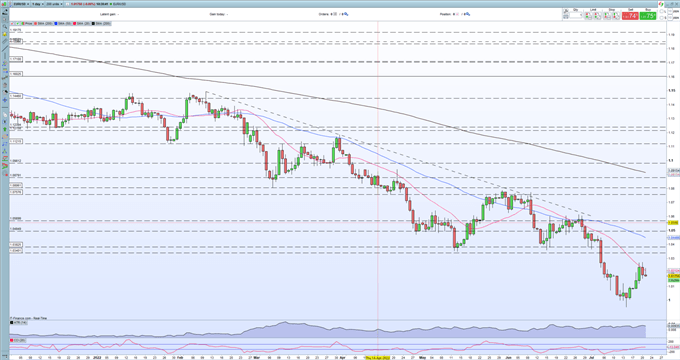Click the blue SMA (50) color swatch
Image resolution: width=680 pixels, height=360 pixels.
(x=56, y=23)
